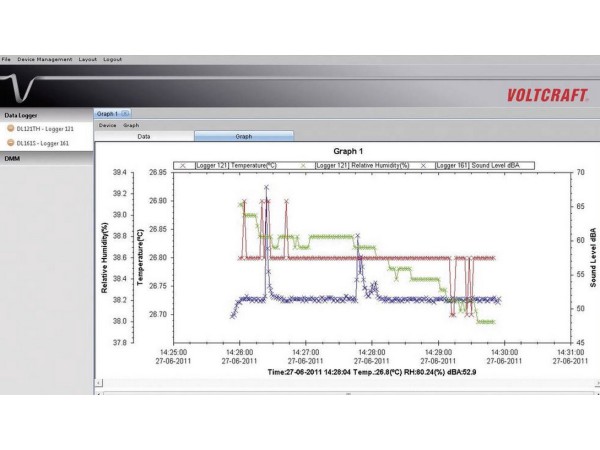Click the 14:28:00 time axis label
600x450 pixels.
pyautogui.click(x=372, y=352)
